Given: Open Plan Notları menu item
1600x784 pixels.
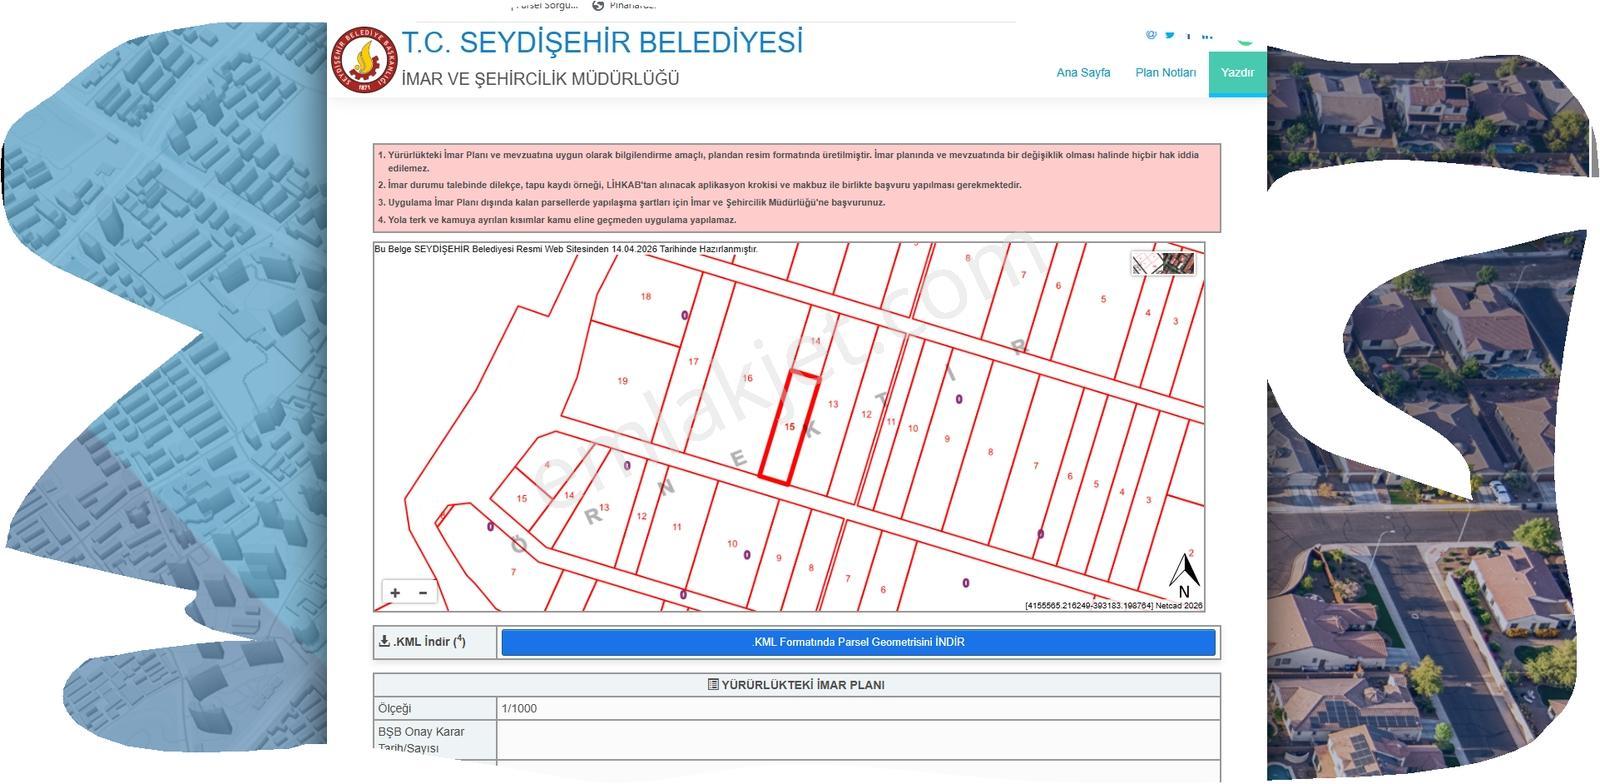Looking at the screenshot, I should (1165, 72).
